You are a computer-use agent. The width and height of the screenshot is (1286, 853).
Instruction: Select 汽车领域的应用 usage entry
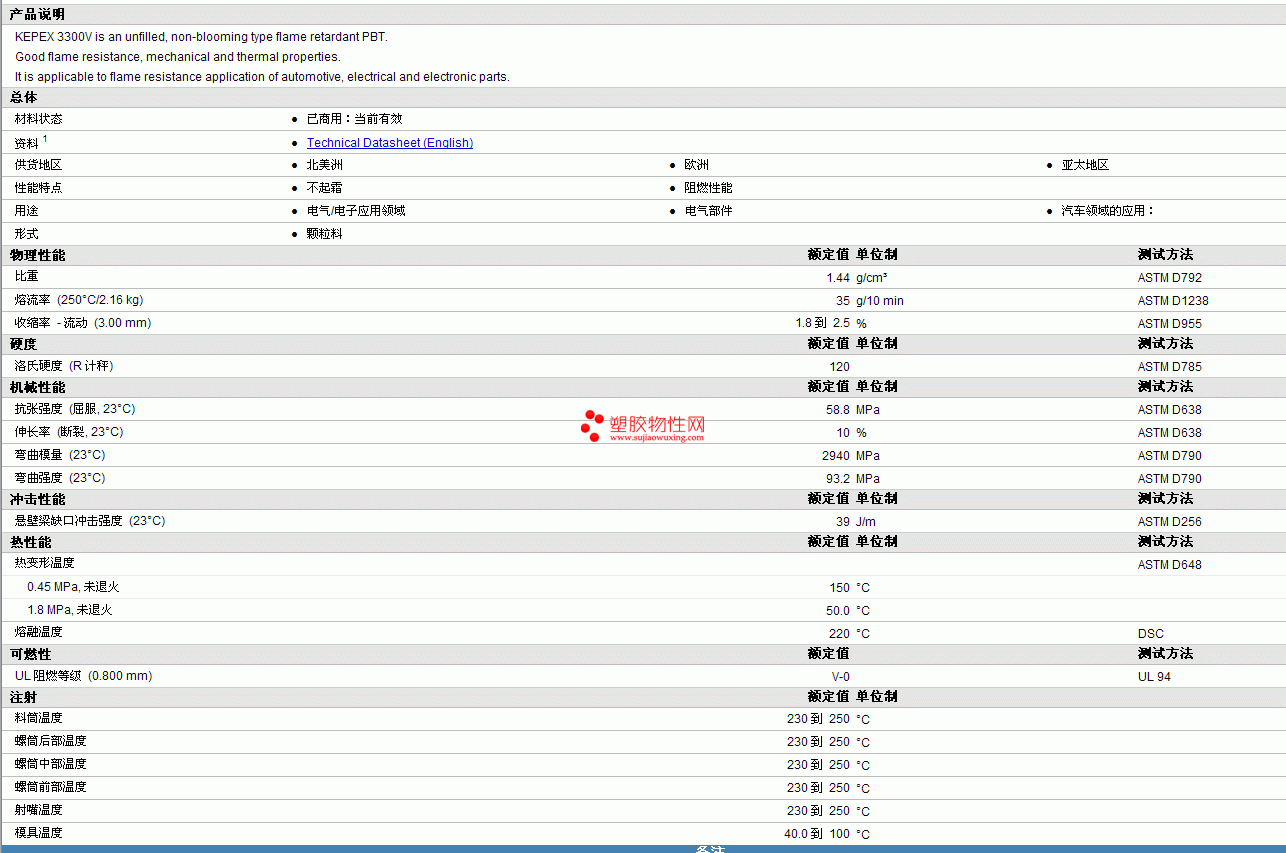pyautogui.click(x=1108, y=211)
